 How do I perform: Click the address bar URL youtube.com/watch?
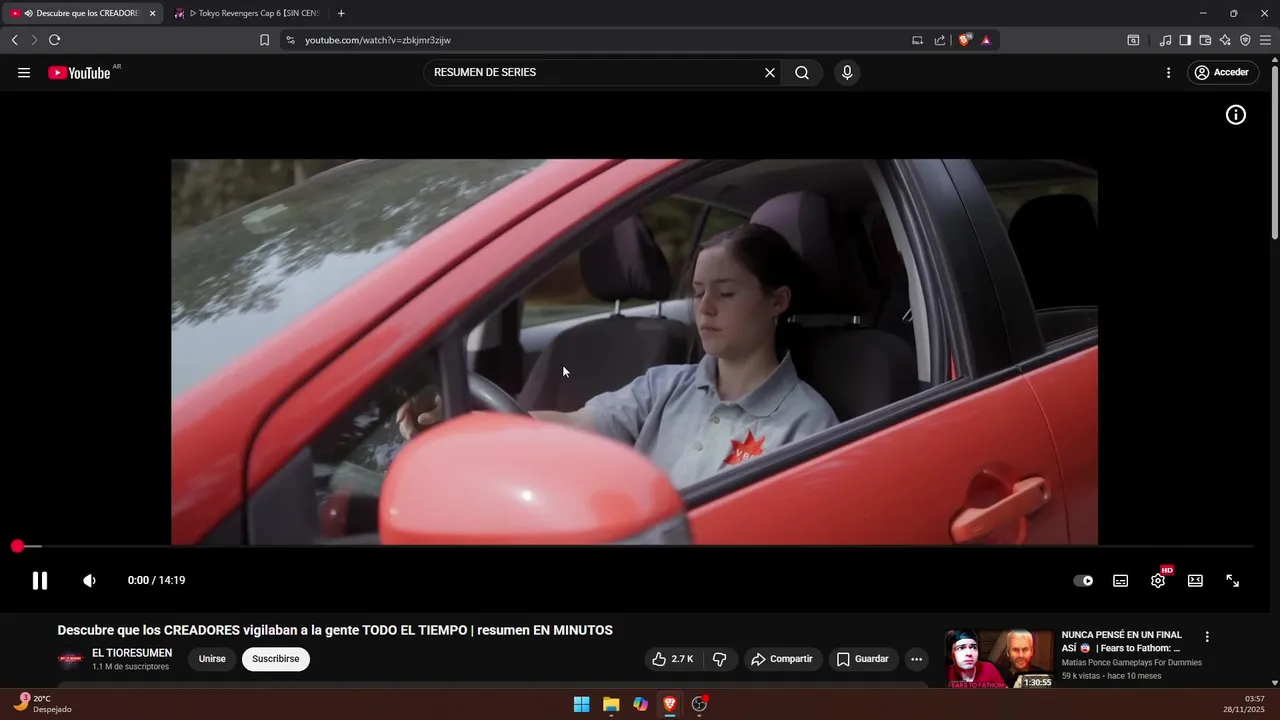coord(378,40)
